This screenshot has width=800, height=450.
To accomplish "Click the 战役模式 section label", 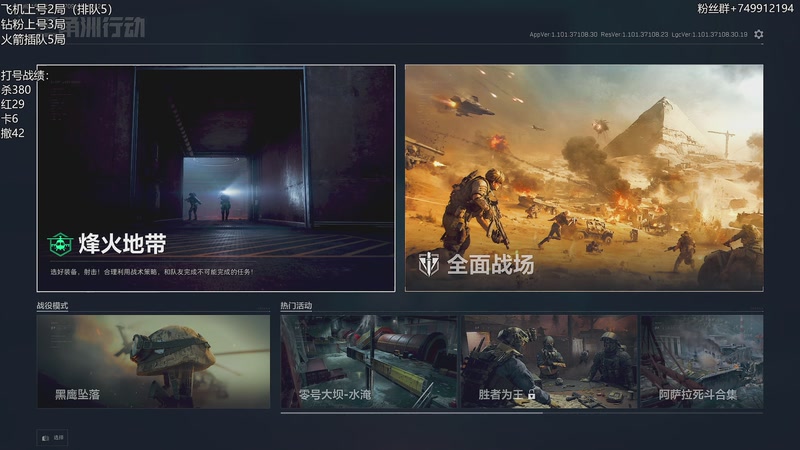I will point(52,306).
